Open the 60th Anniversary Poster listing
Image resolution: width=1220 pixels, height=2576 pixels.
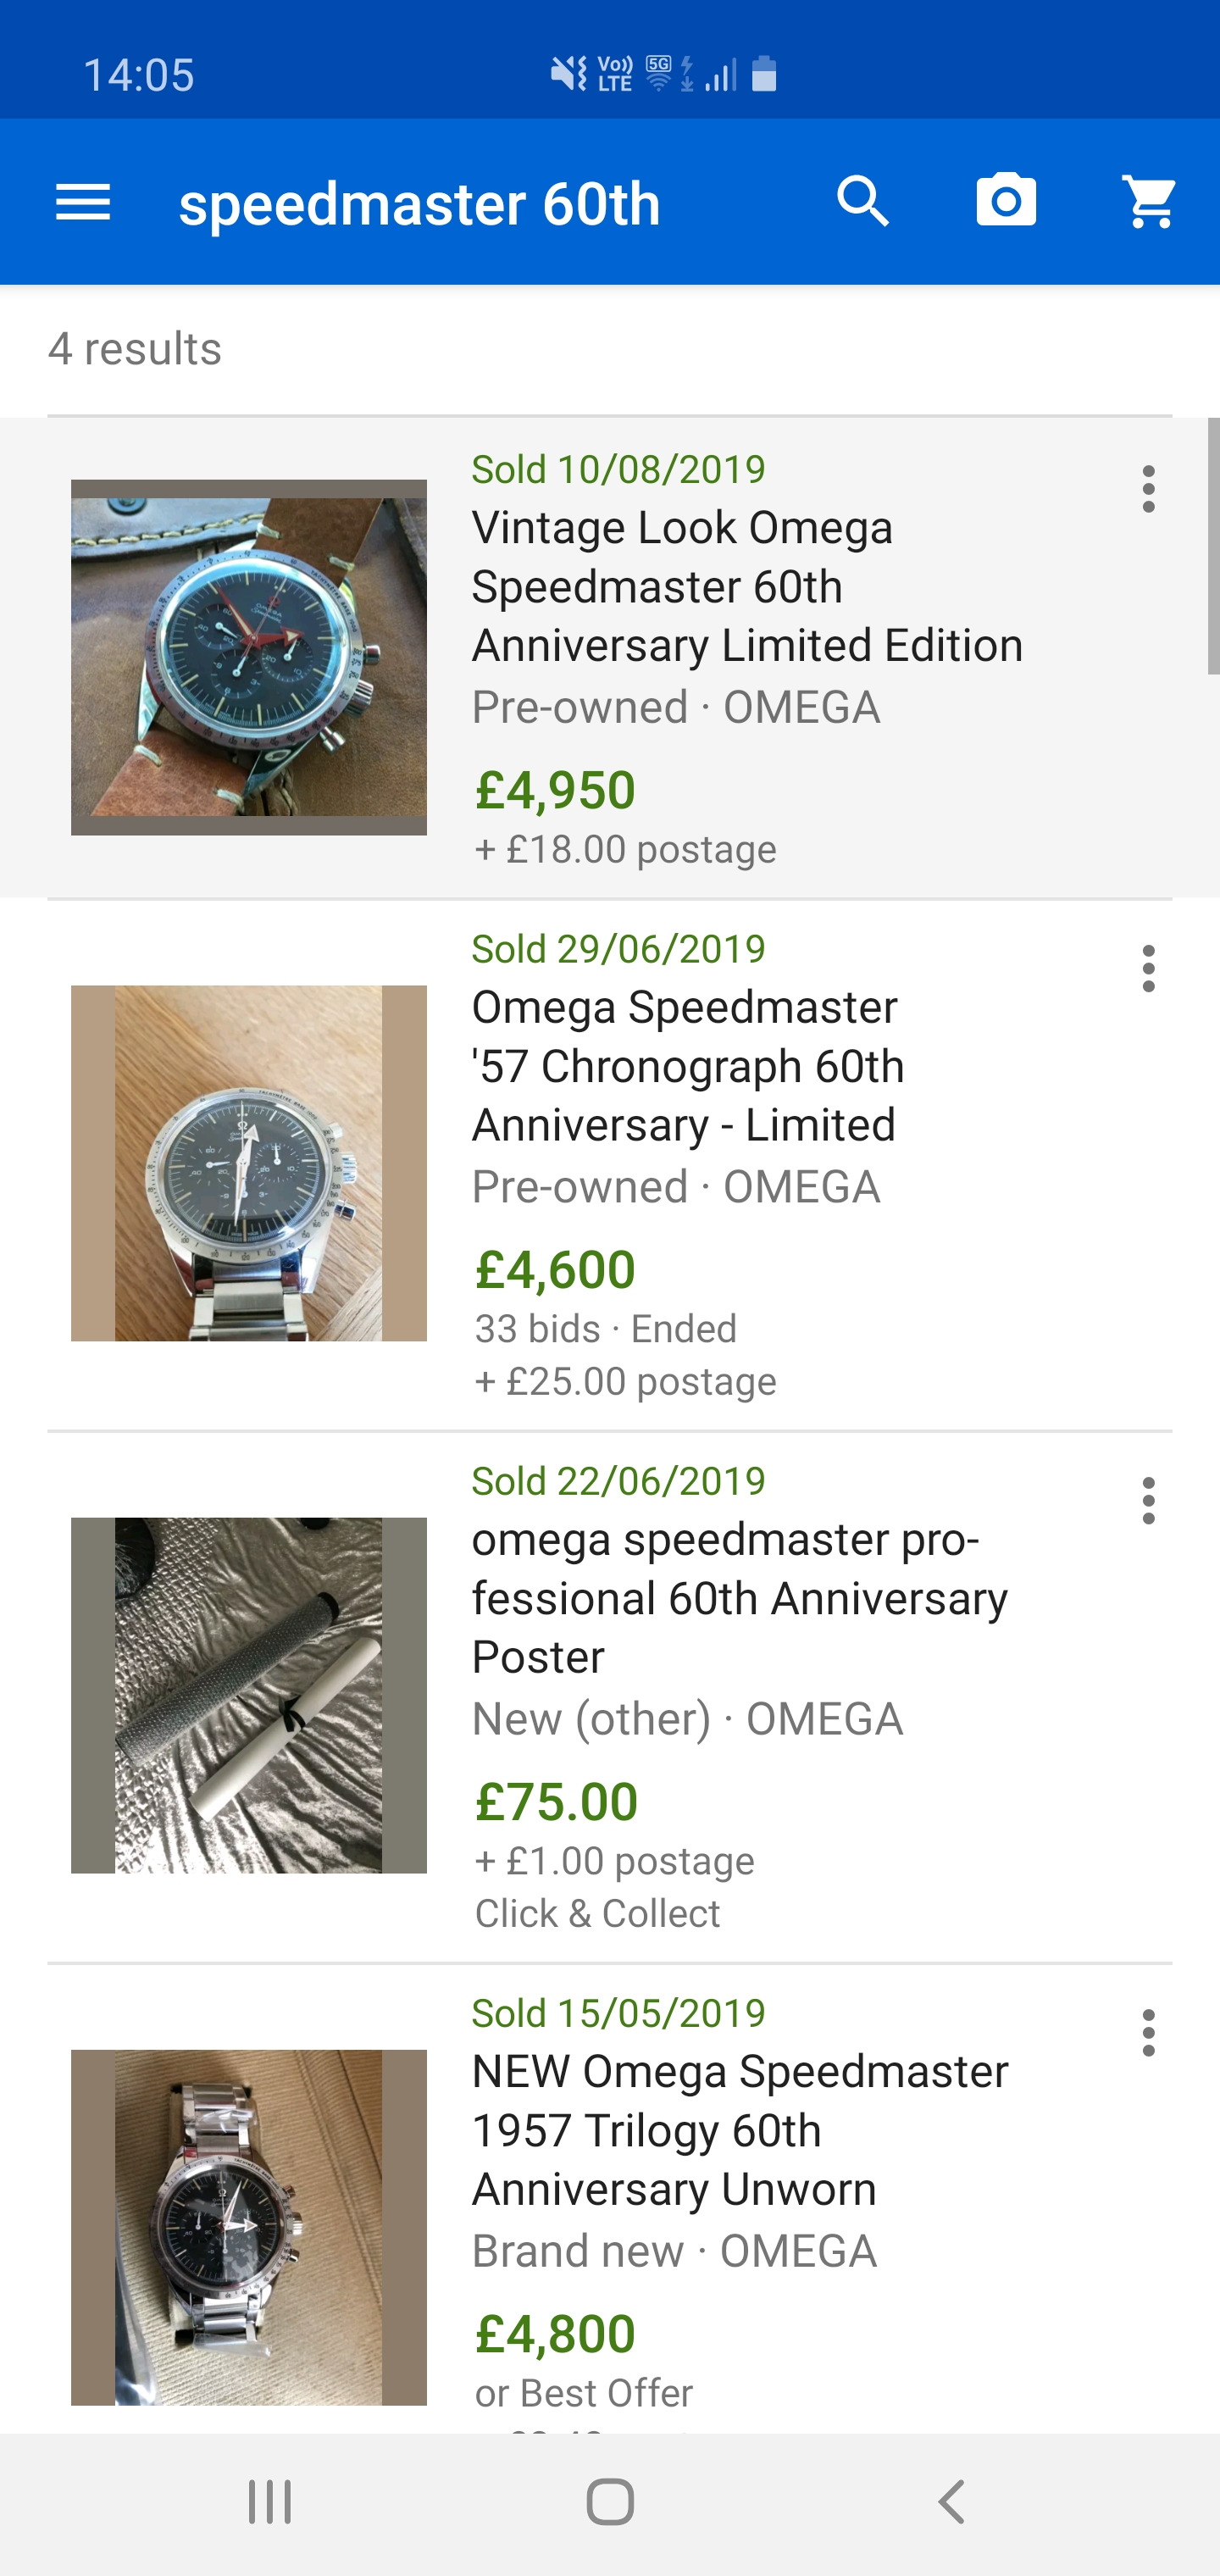(739, 1598)
